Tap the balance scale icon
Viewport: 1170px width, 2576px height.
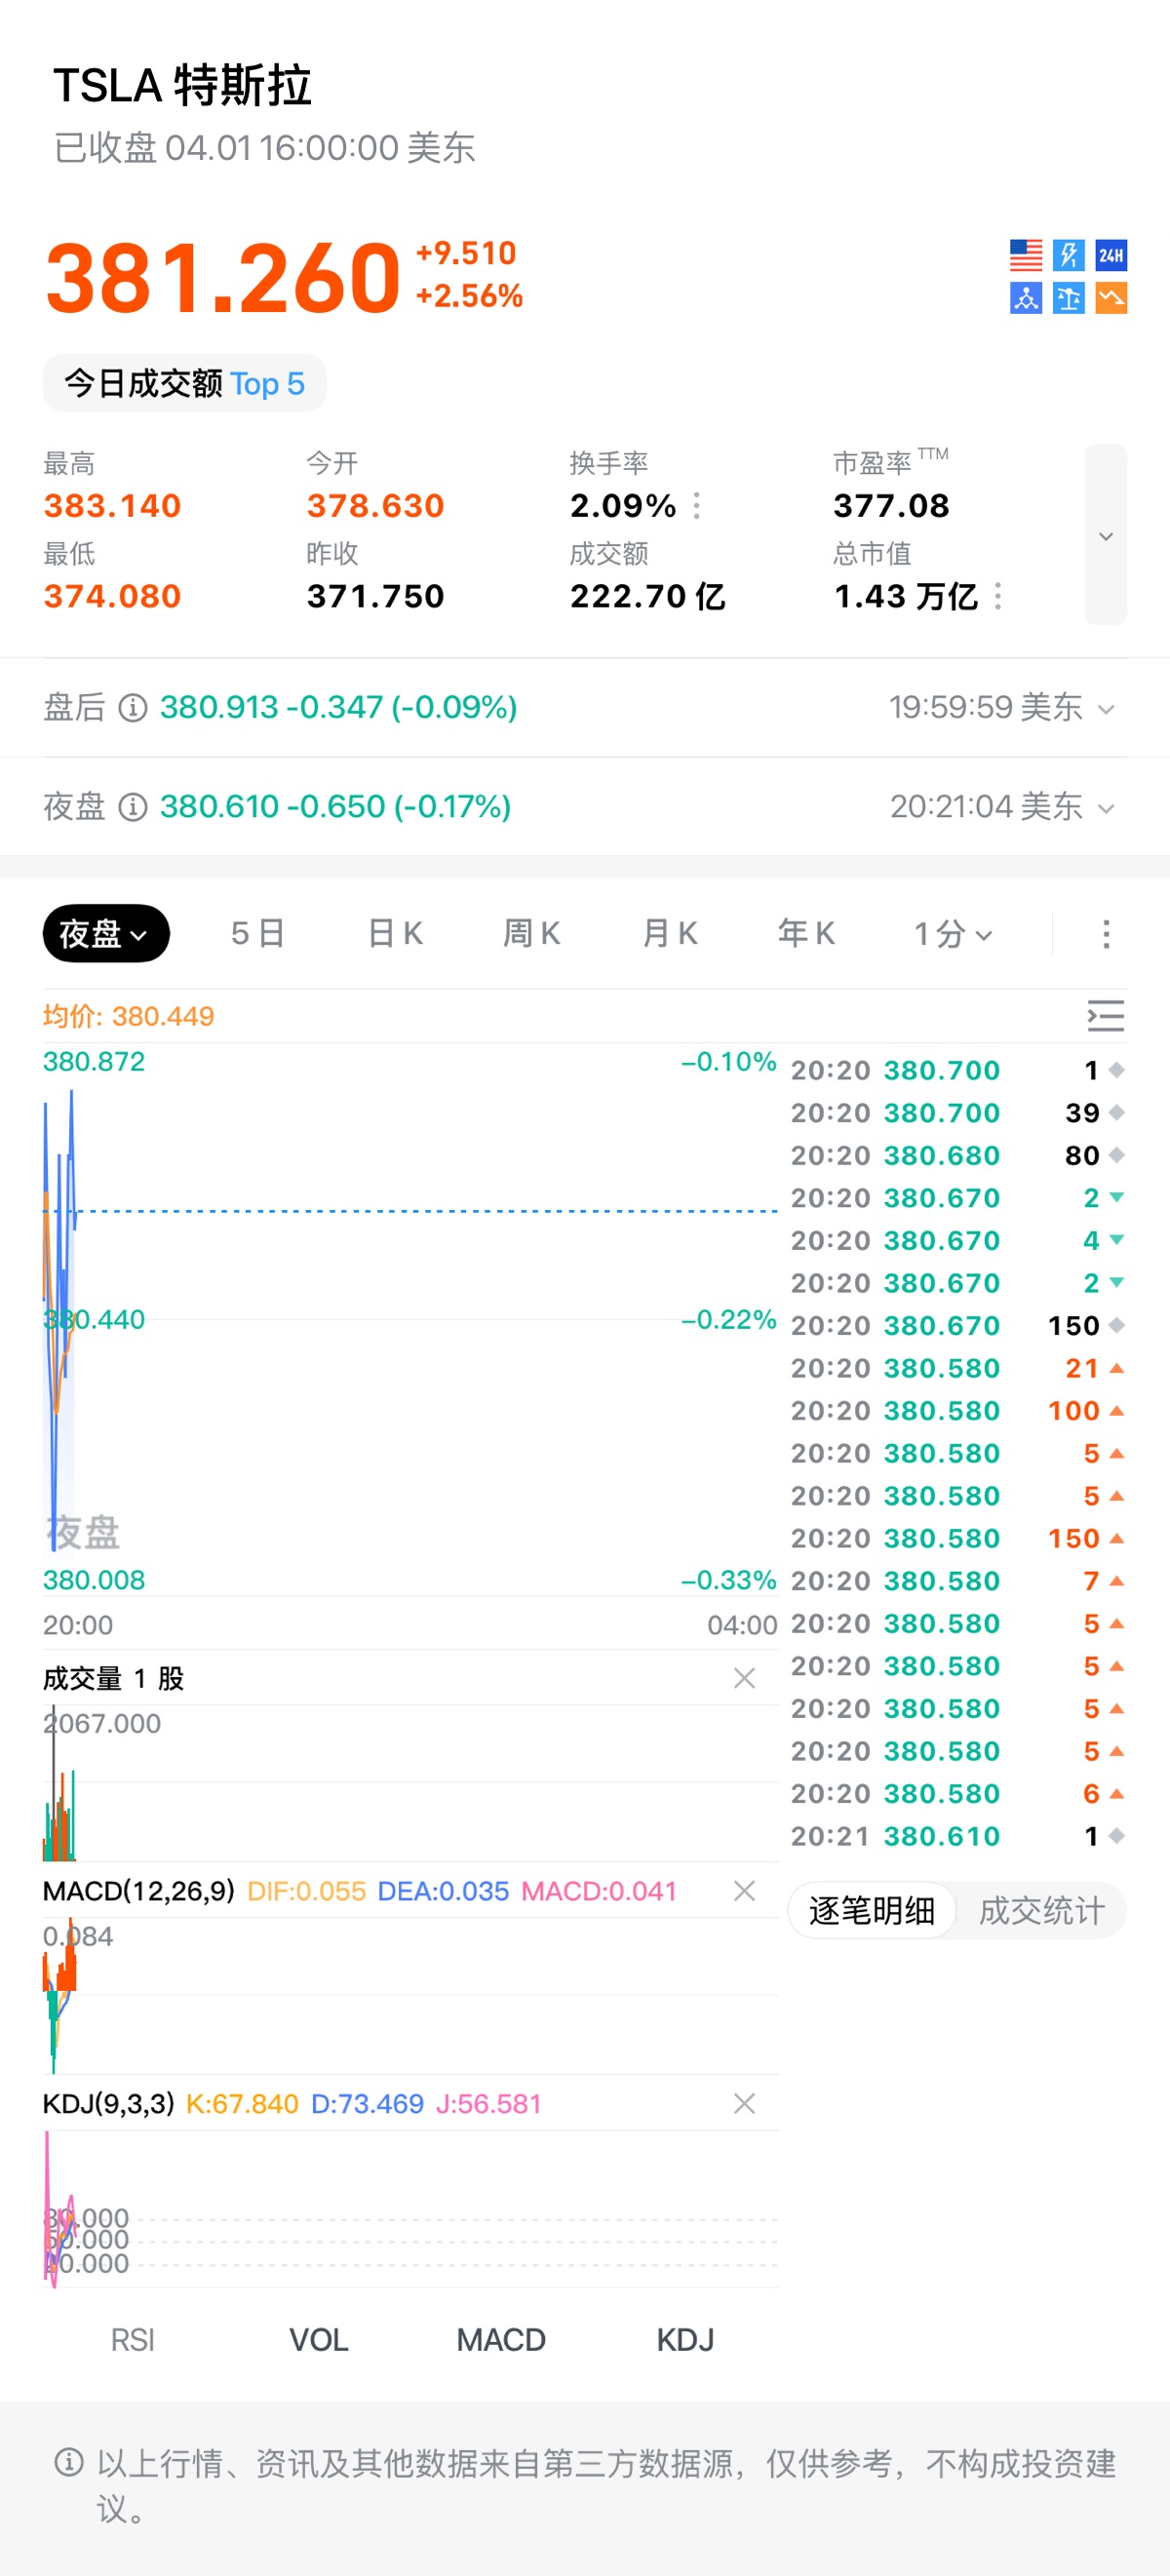[1068, 298]
